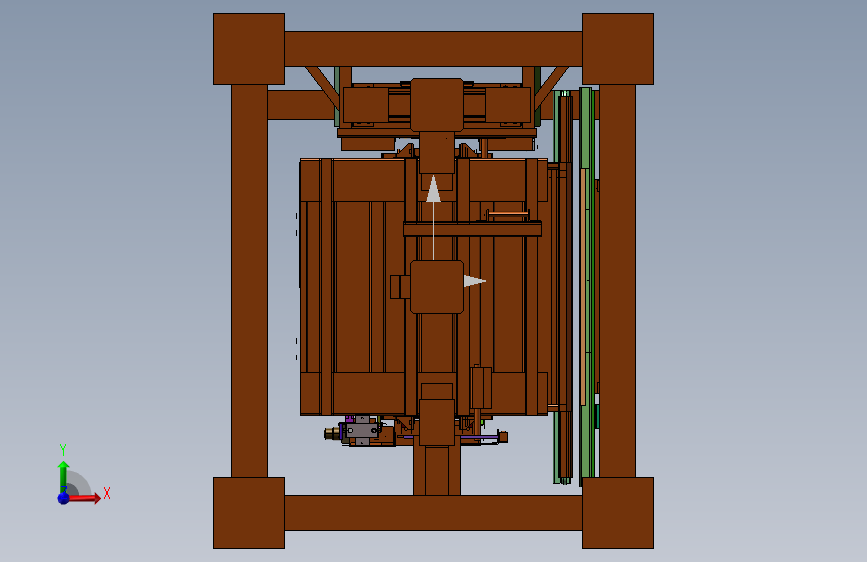The image size is (867, 562).
Task: Select the white right-pointing arrow on the model
Action: (x=474, y=281)
